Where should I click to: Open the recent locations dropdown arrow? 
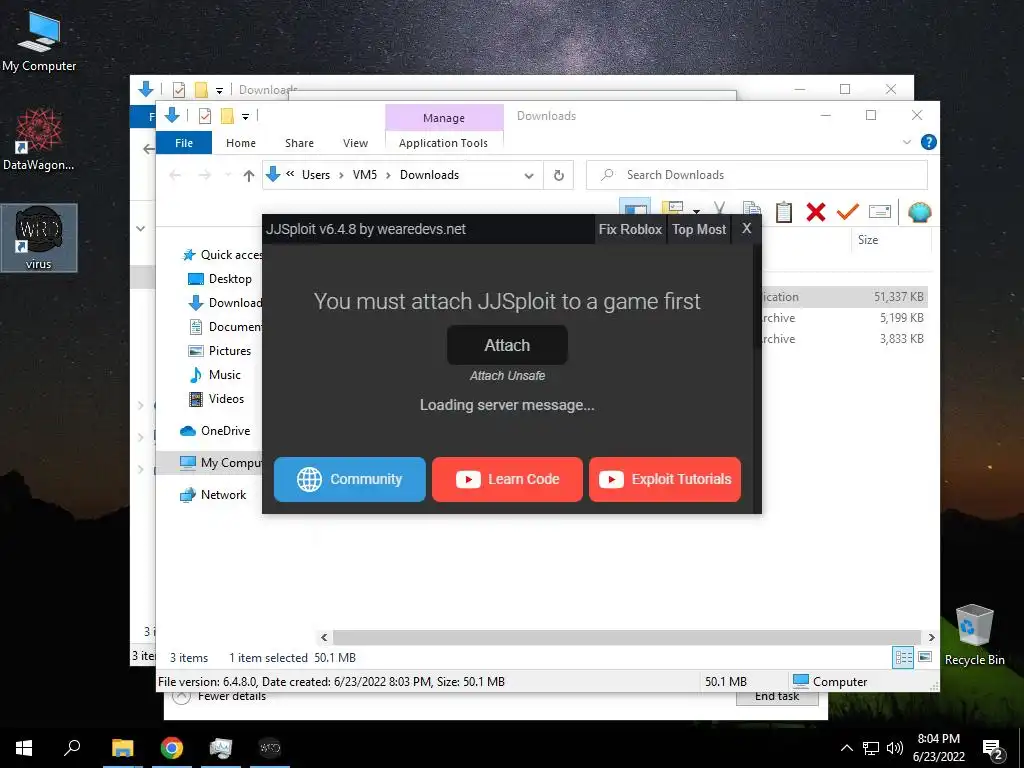(228, 175)
